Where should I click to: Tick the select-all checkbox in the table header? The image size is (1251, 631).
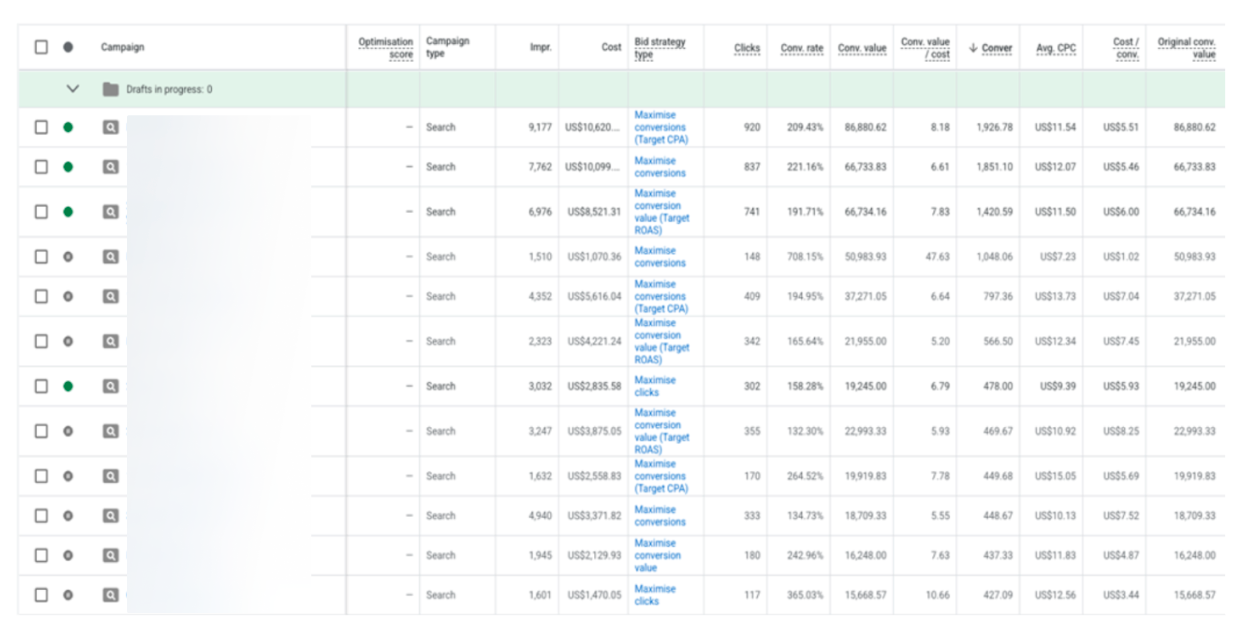tap(41, 47)
